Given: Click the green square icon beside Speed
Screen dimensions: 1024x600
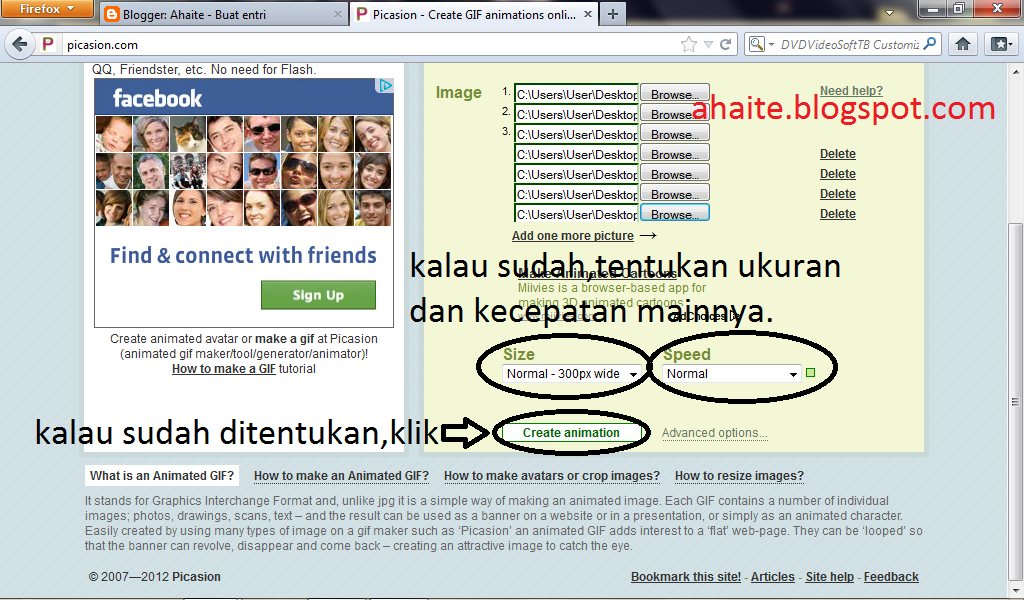Looking at the screenshot, I should [x=810, y=373].
